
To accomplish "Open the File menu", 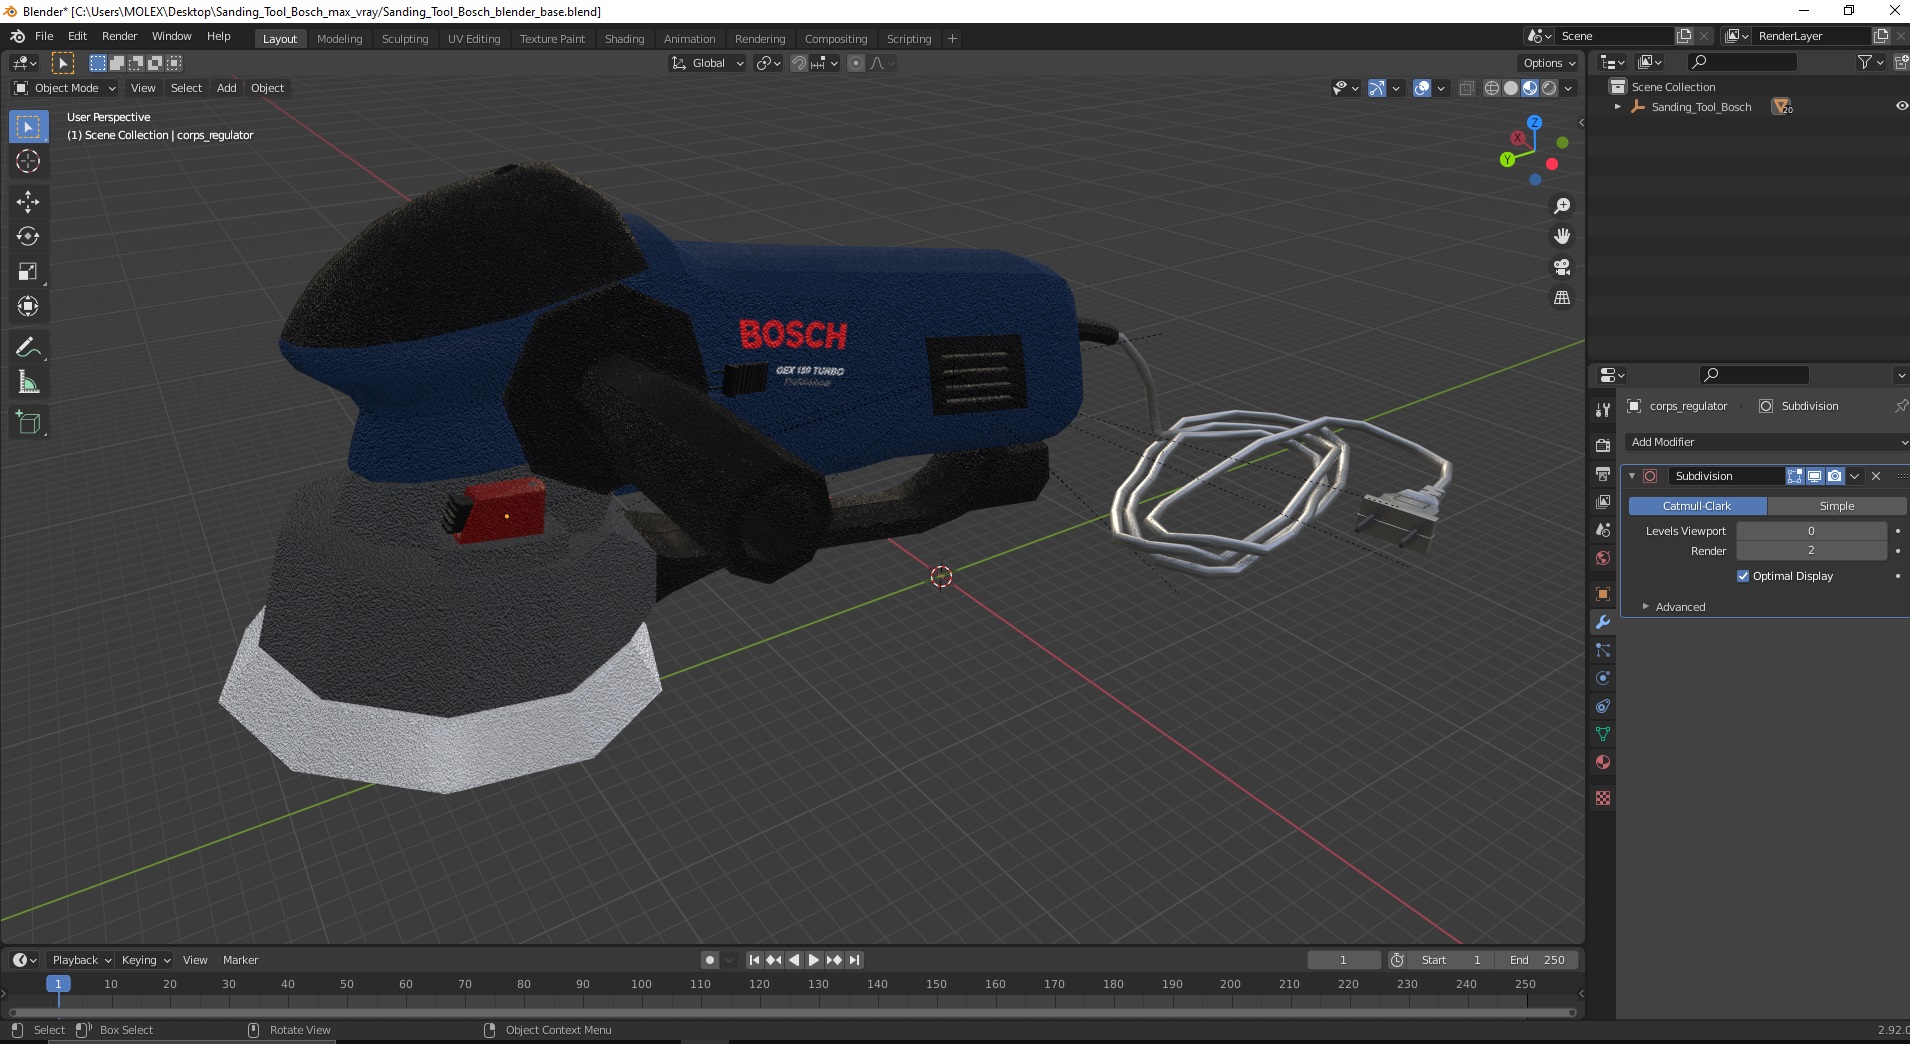I will [44, 36].
